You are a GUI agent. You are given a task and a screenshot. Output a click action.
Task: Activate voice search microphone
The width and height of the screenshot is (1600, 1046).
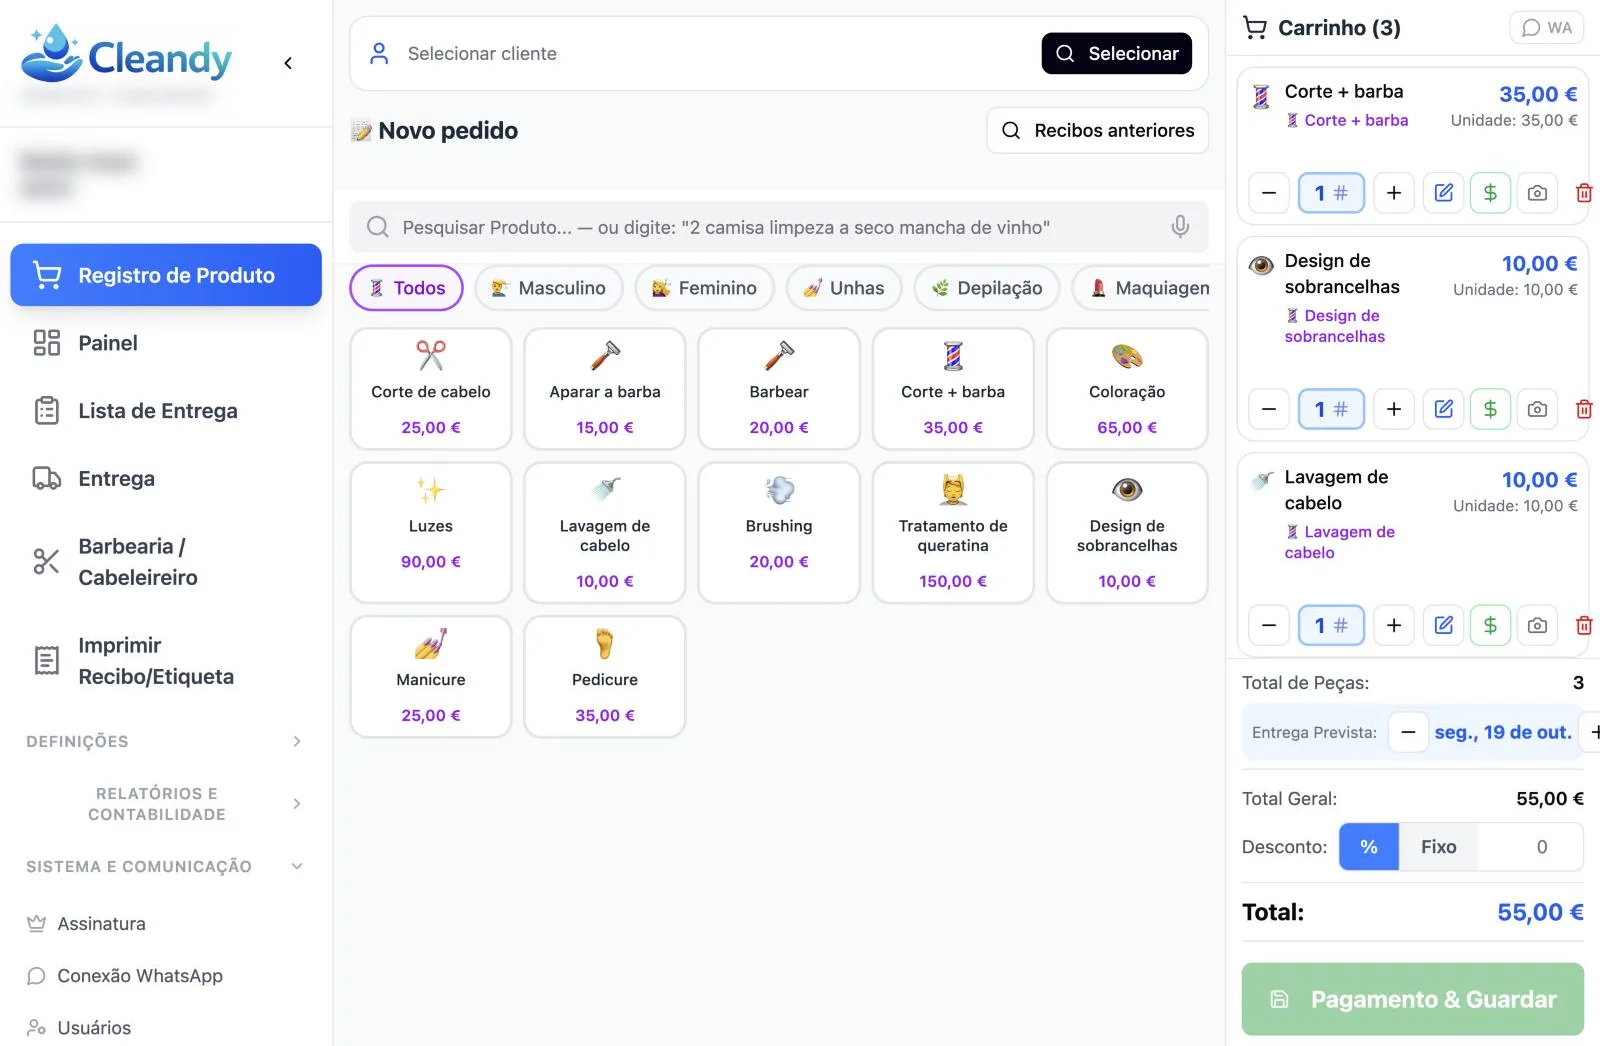tap(1180, 227)
